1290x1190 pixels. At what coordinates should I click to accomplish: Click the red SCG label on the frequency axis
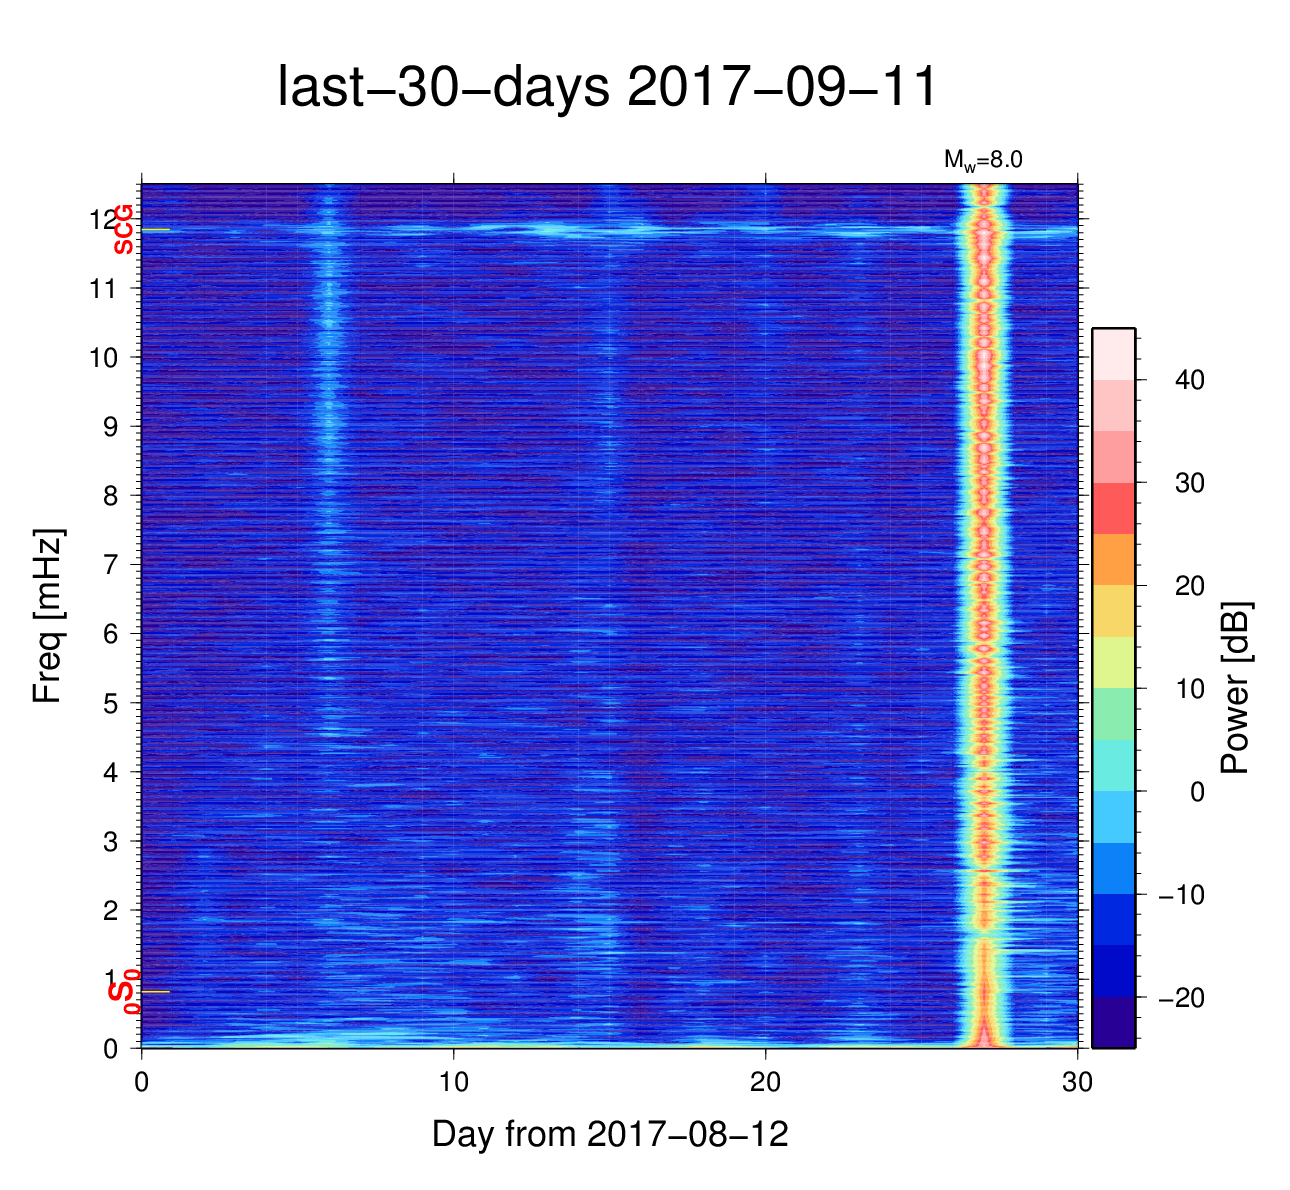pyautogui.click(x=123, y=230)
